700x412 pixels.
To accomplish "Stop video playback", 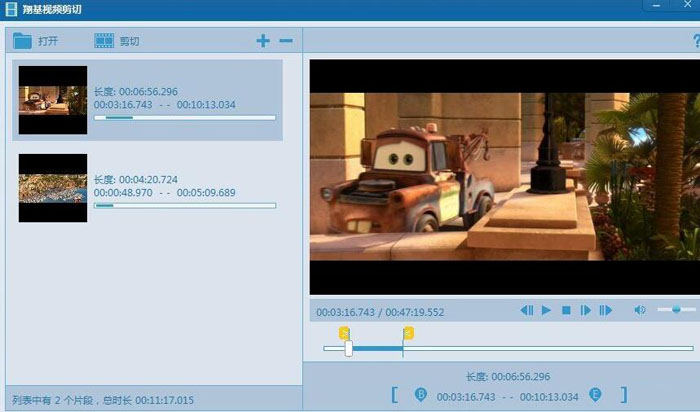I will (x=566, y=310).
